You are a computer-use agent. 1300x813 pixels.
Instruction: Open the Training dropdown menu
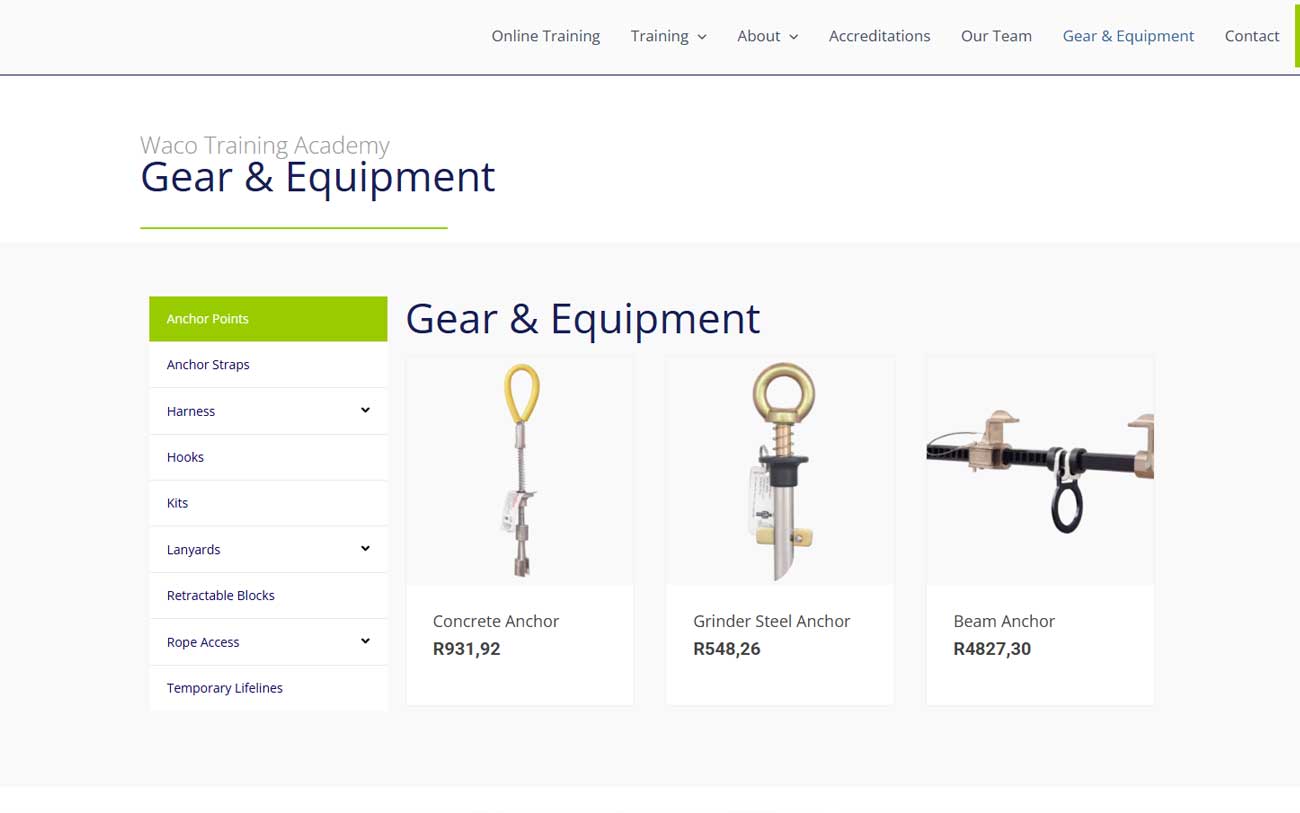pyautogui.click(x=668, y=36)
